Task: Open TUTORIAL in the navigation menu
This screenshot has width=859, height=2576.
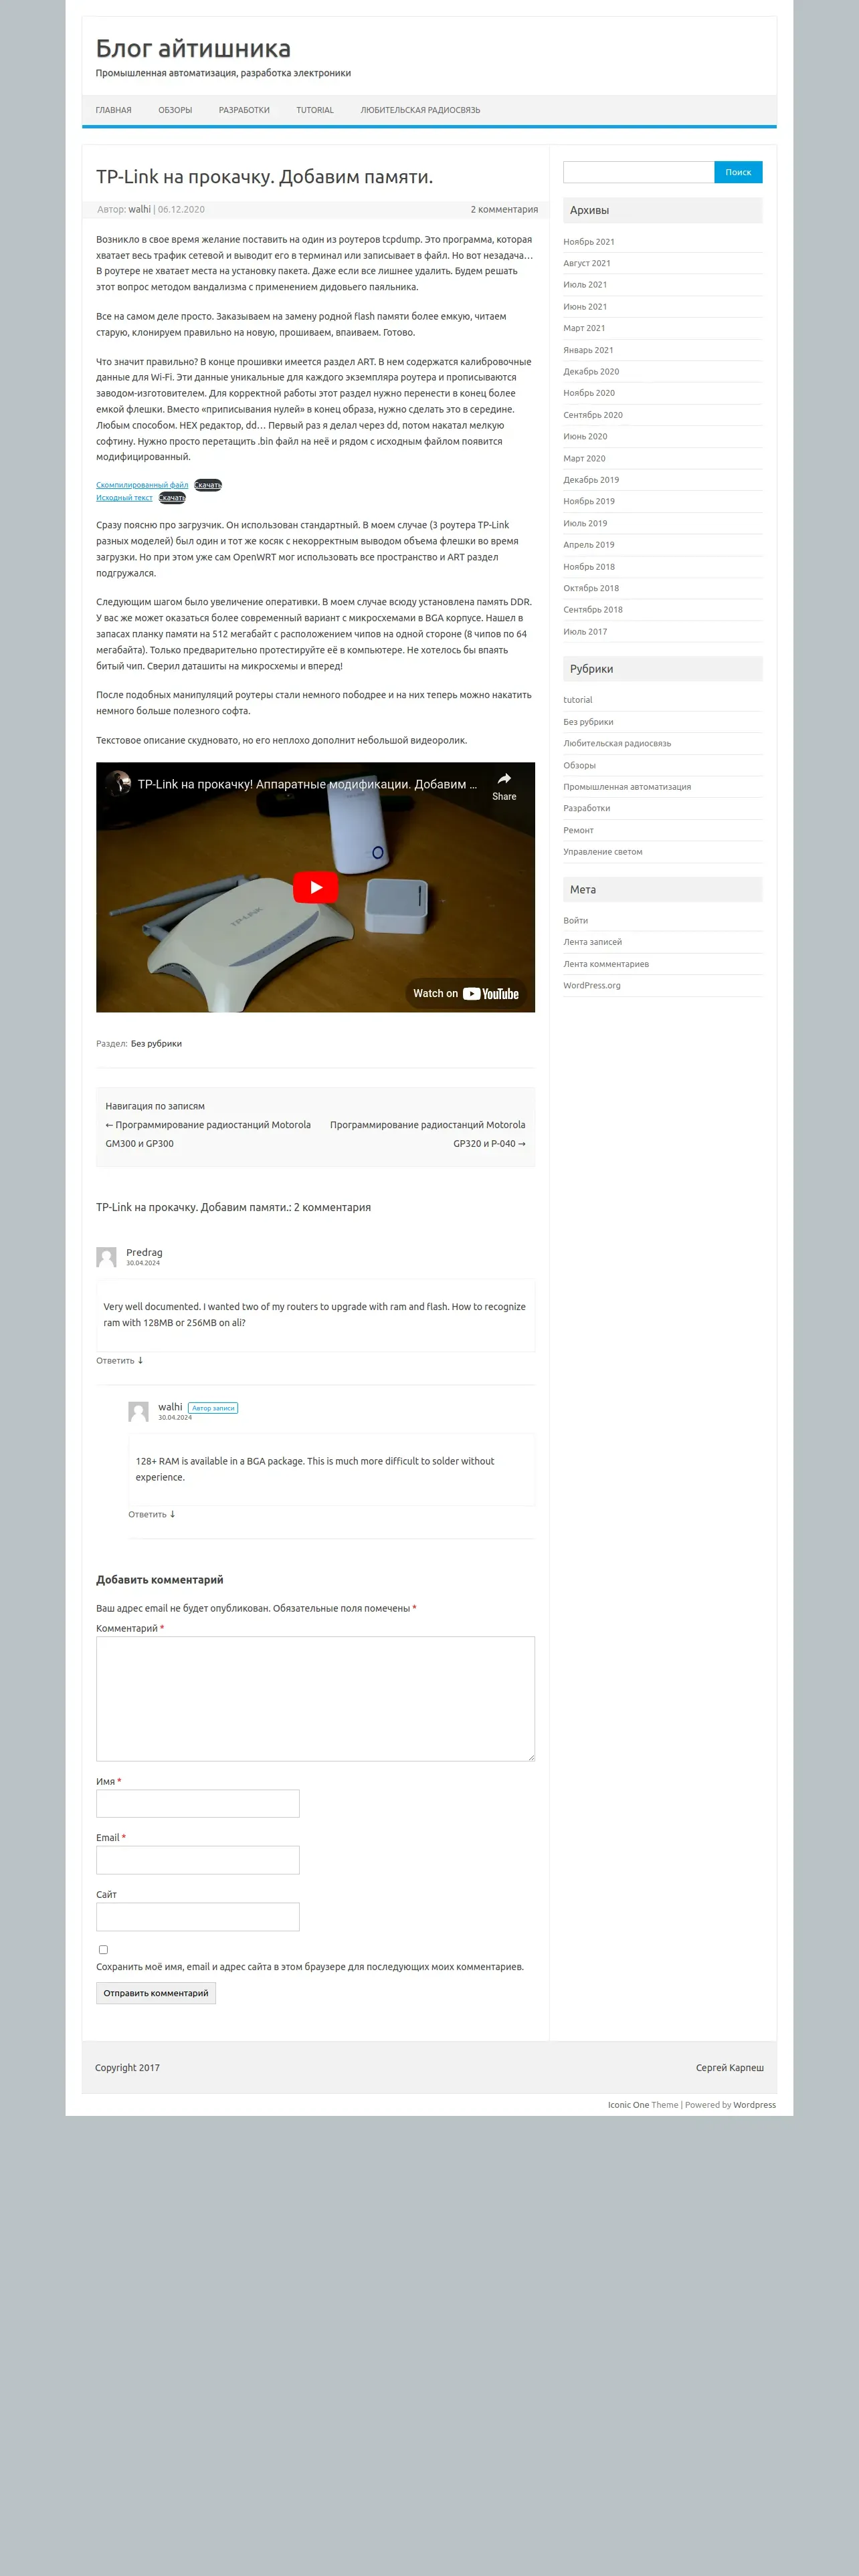Action: [315, 110]
